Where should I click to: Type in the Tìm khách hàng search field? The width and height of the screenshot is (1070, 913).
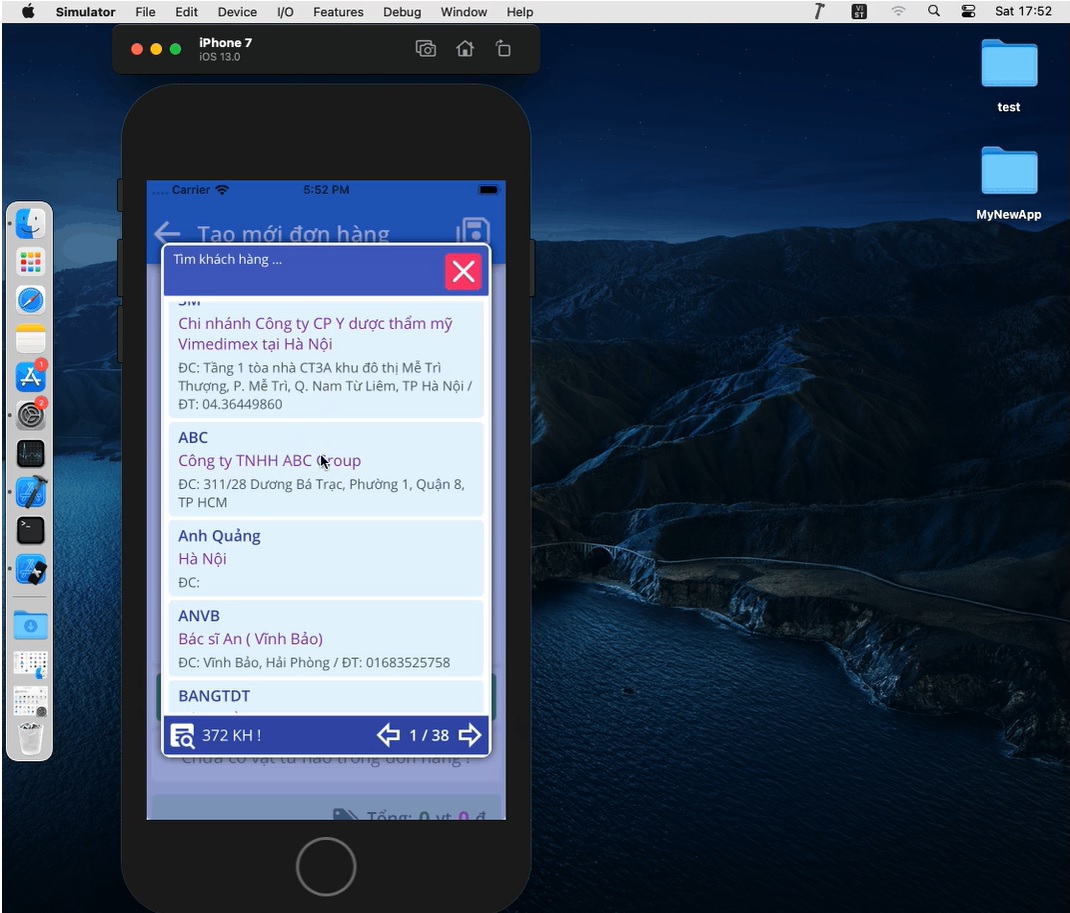(x=300, y=260)
